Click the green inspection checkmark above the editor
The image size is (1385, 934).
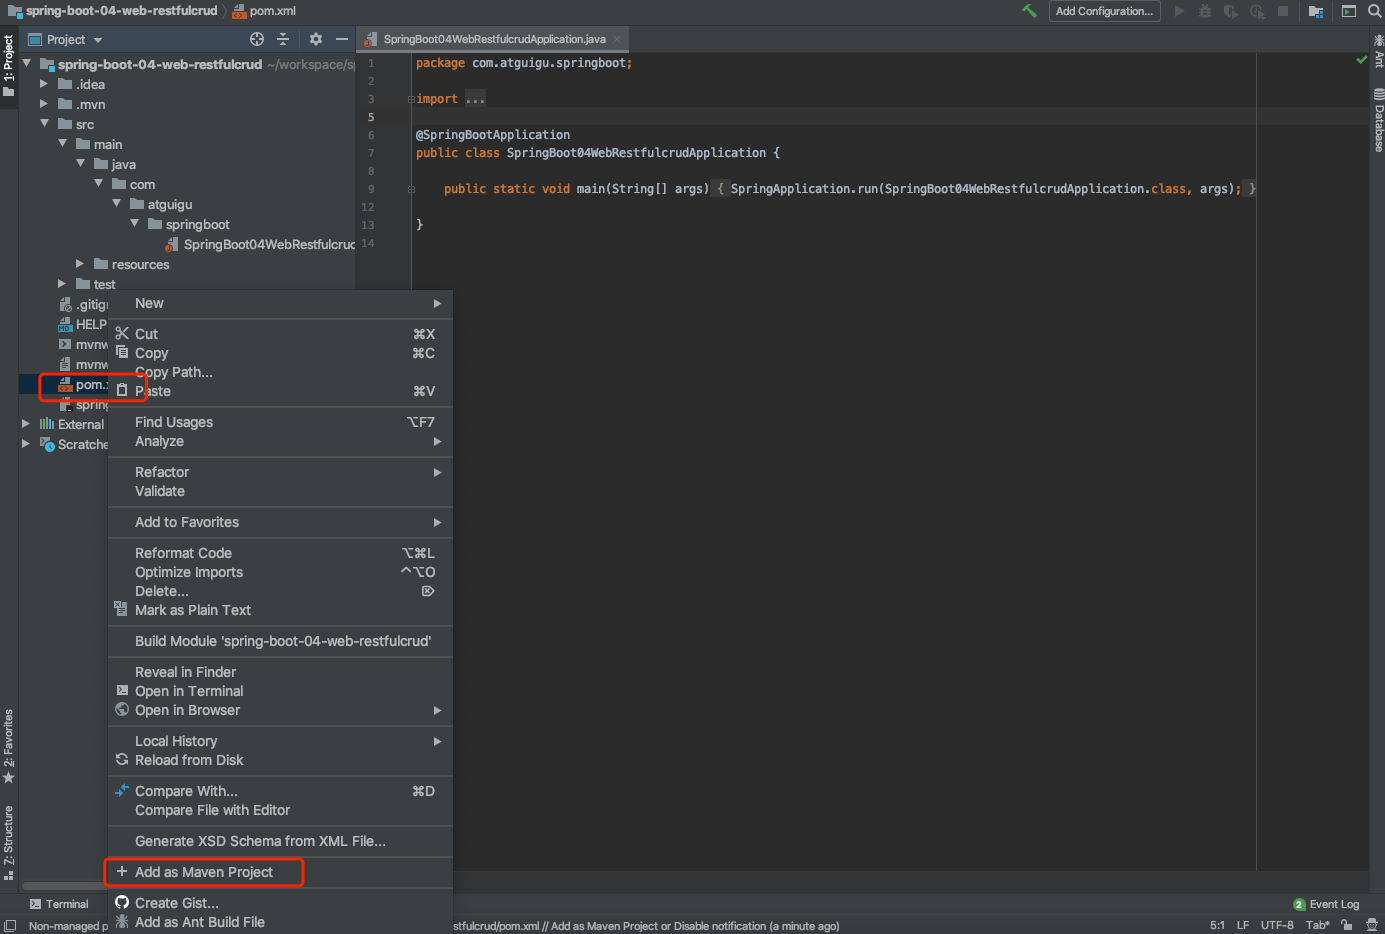point(1361,59)
